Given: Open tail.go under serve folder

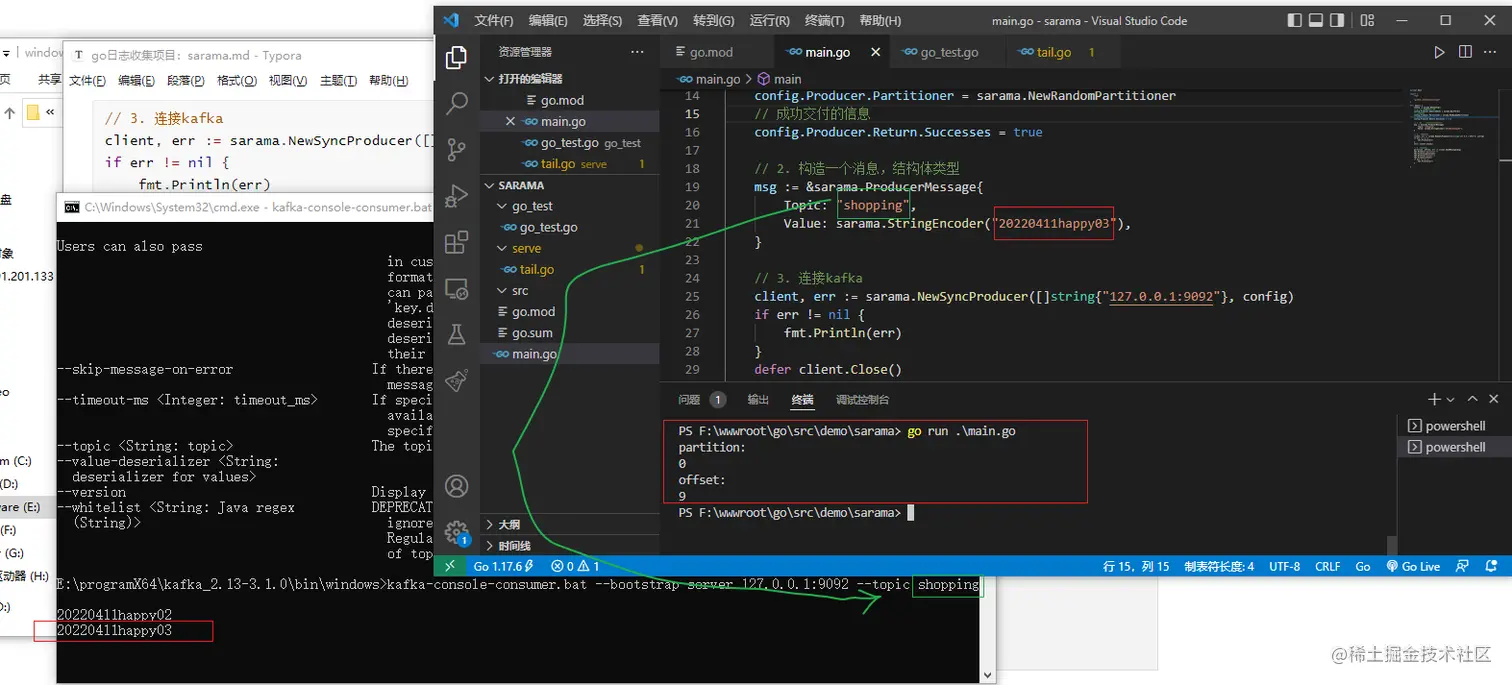Looking at the screenshot, I should point(570,269).
